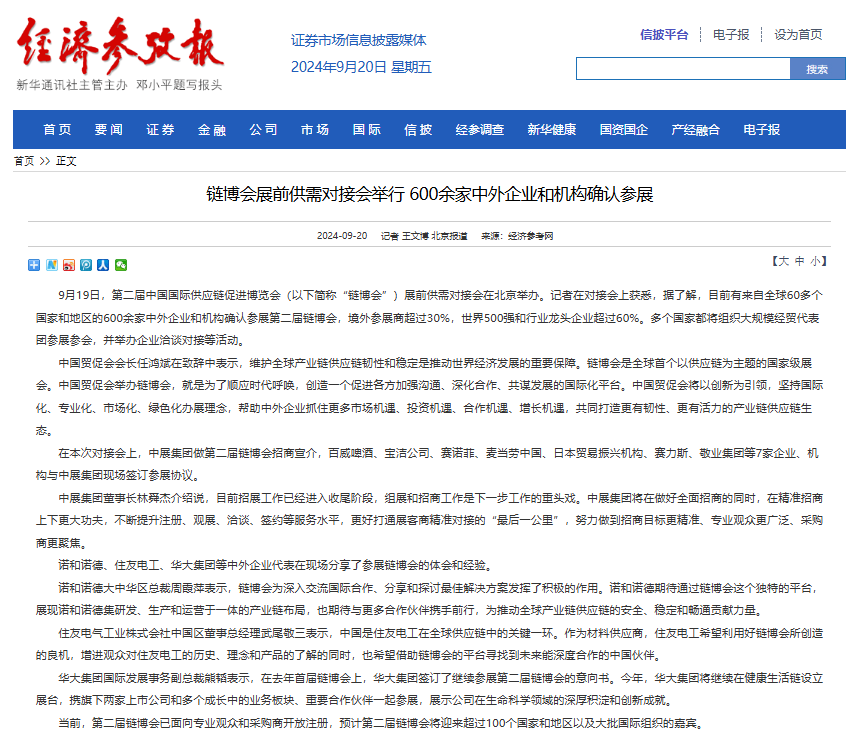Share via the blue N icon
The height and width of the screenshot is (748, 853).
(x=51, y=265)
